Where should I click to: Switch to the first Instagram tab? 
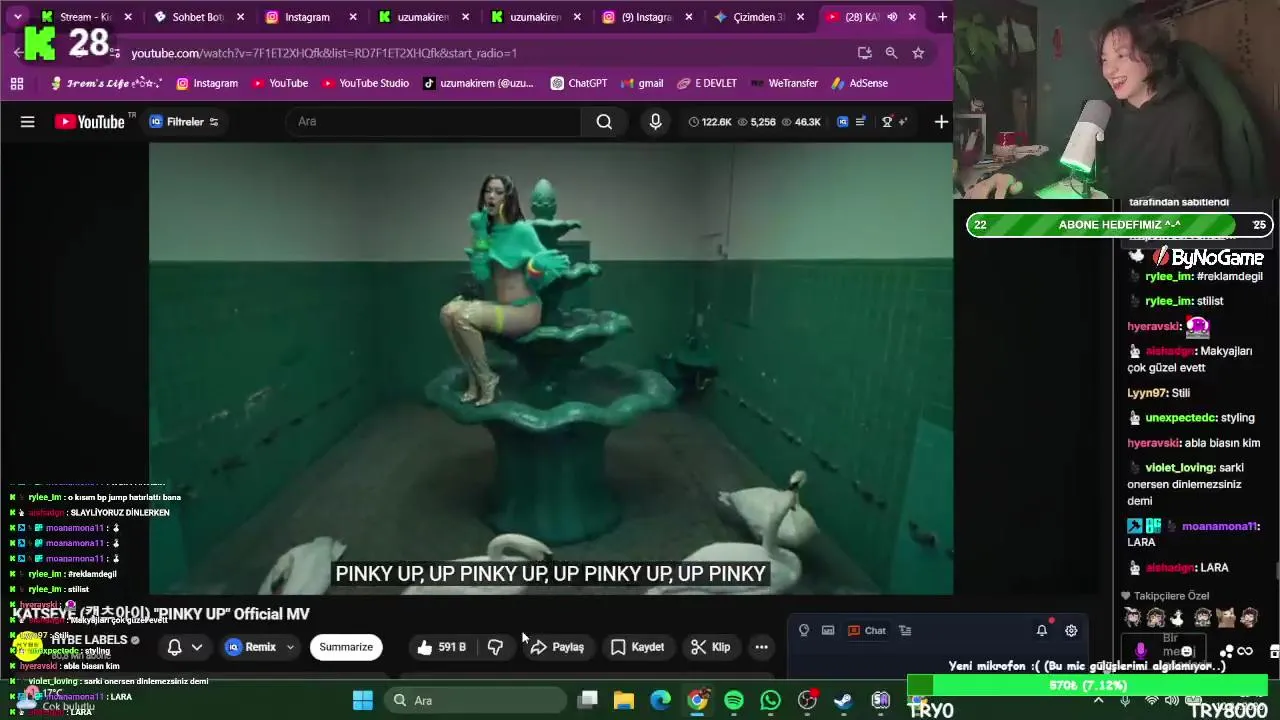pos(306,17)
